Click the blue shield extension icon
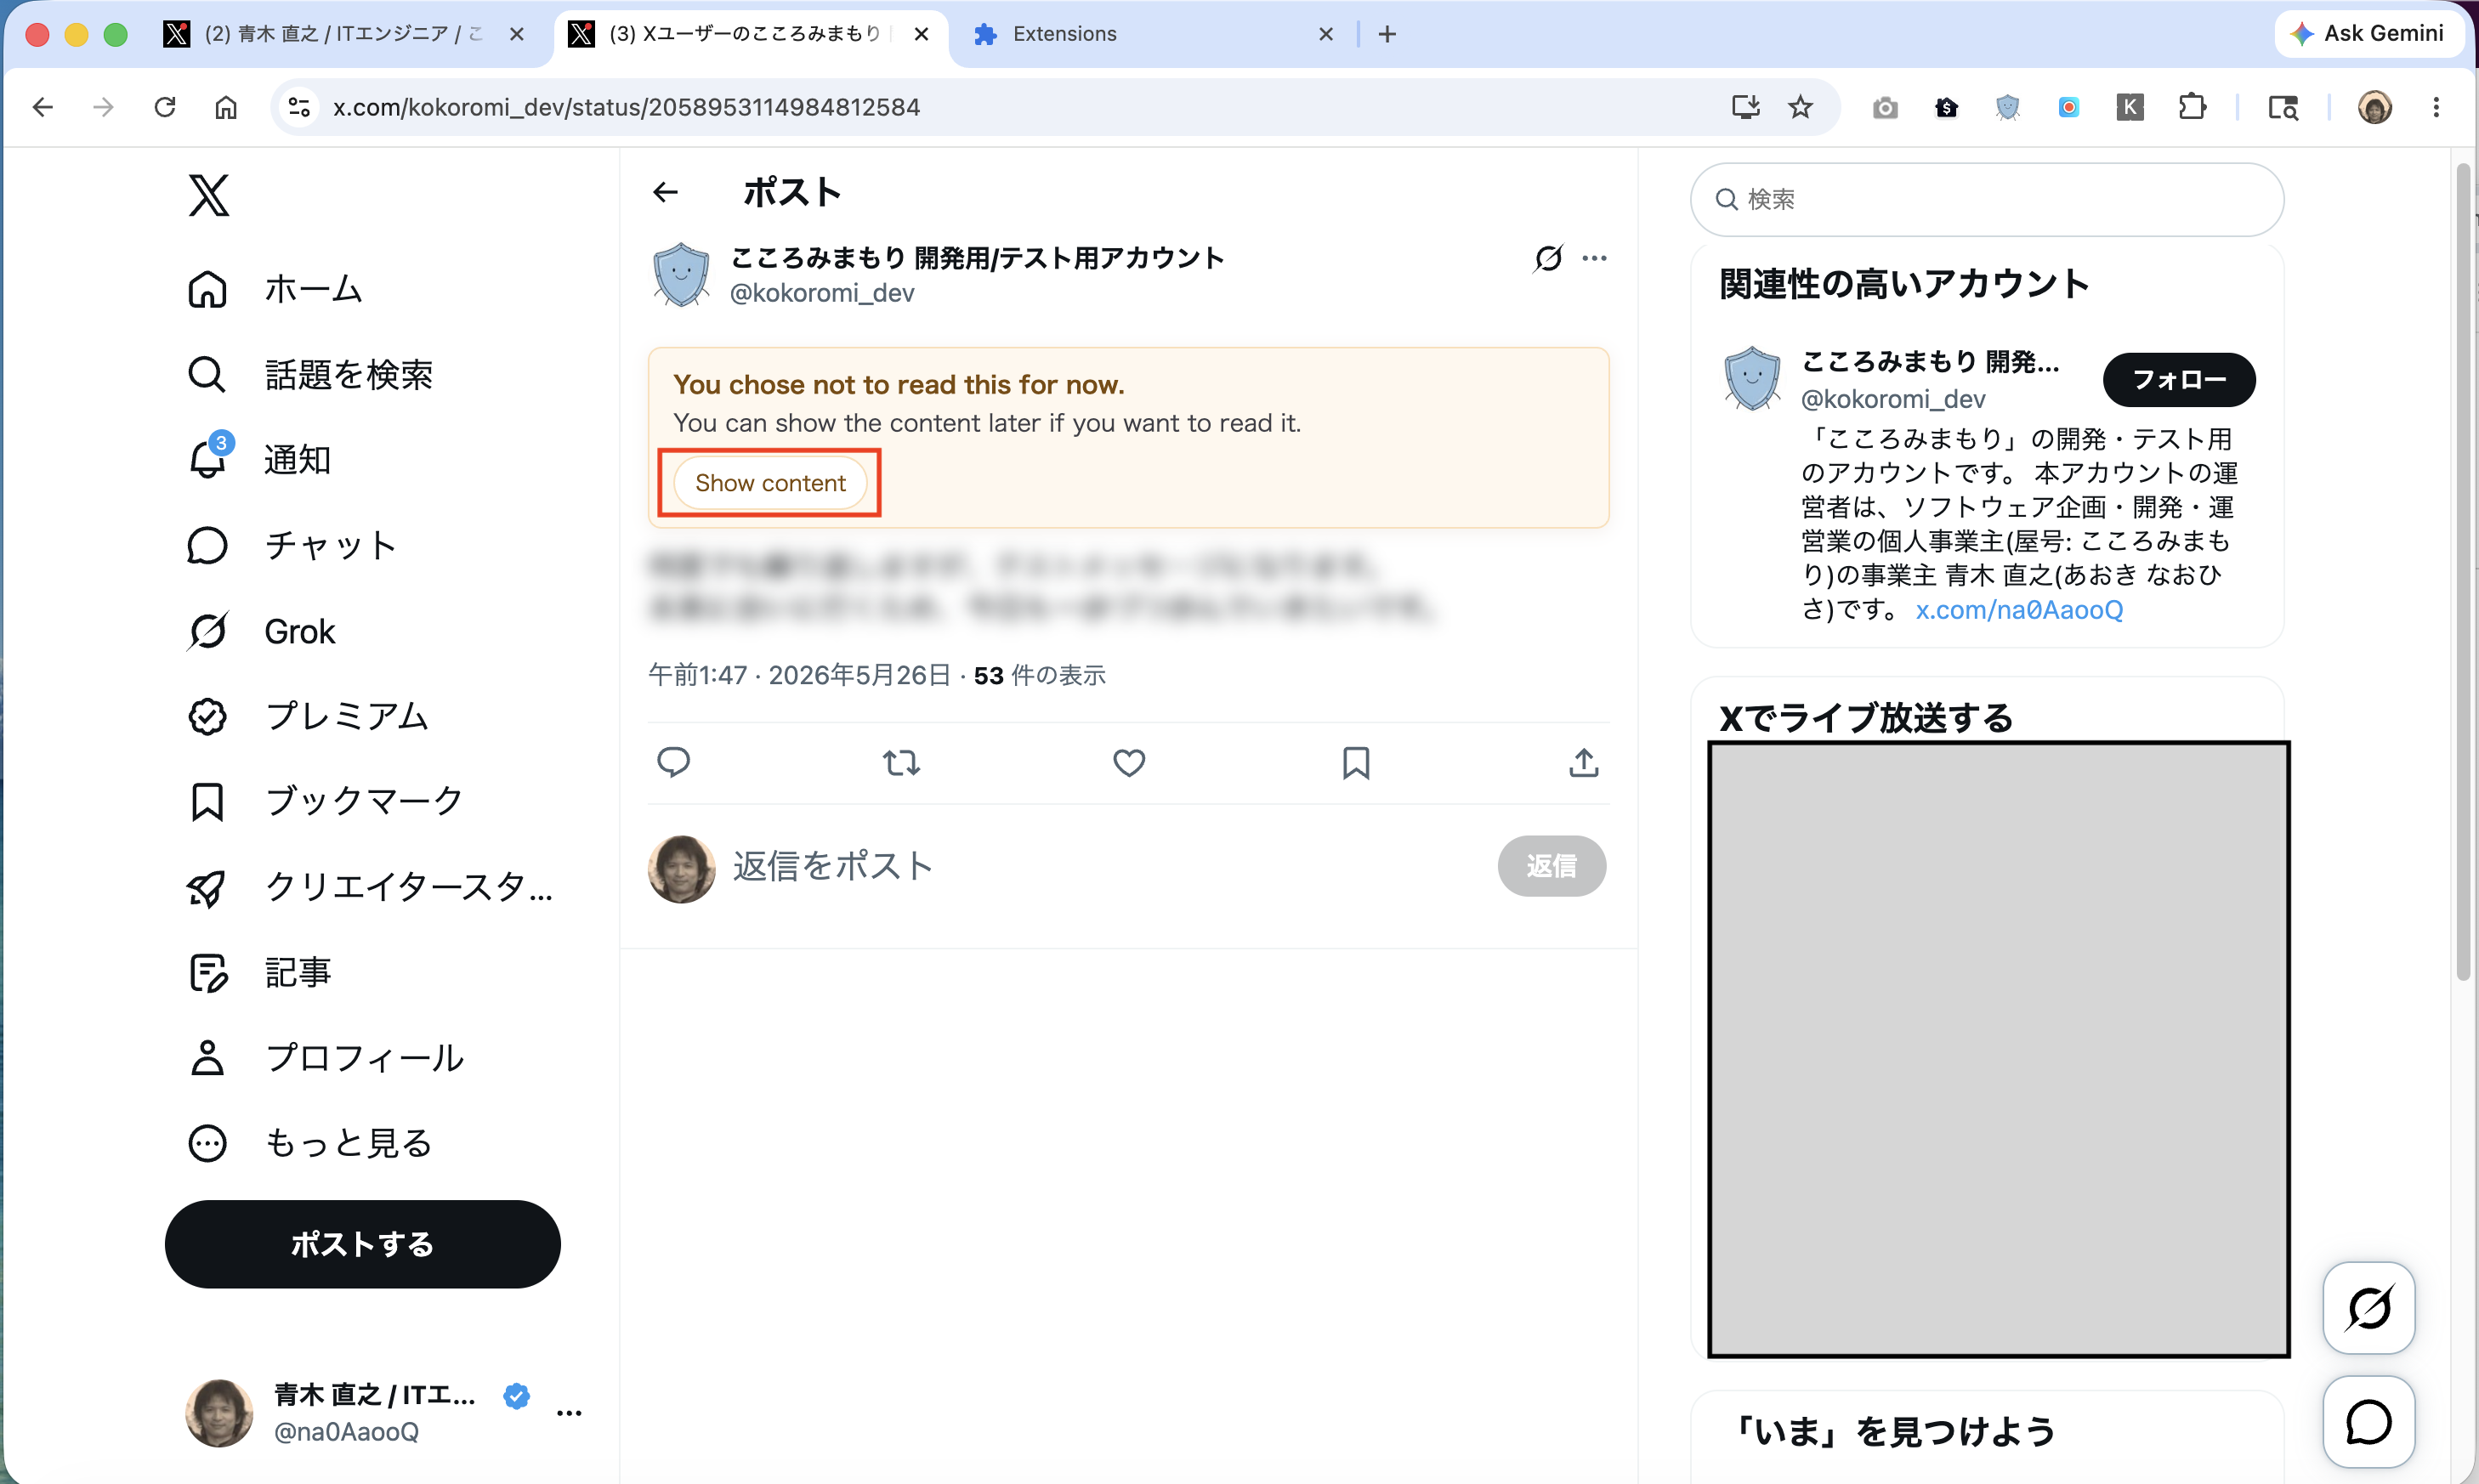Screen dimensions: 2479x1484 point(2007,107)
